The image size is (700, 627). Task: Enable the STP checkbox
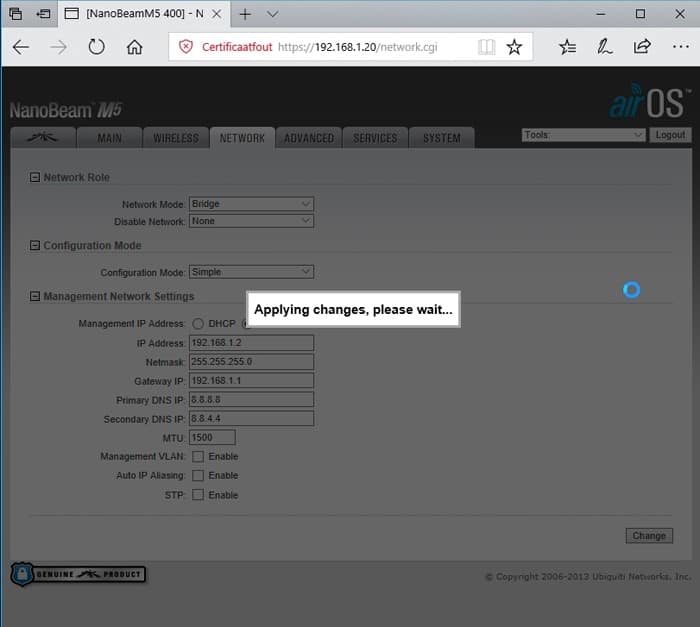[x=198, y=495]
